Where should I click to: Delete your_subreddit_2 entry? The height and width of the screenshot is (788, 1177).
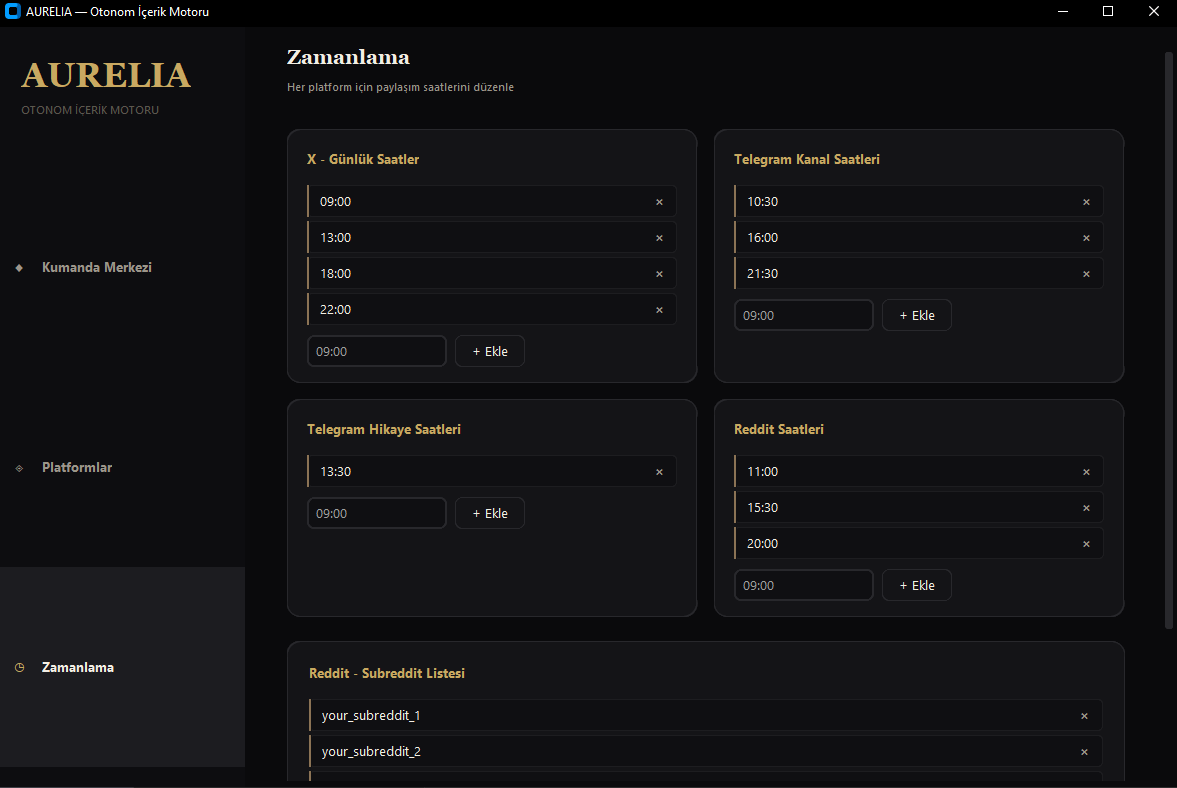[1084, 752]
